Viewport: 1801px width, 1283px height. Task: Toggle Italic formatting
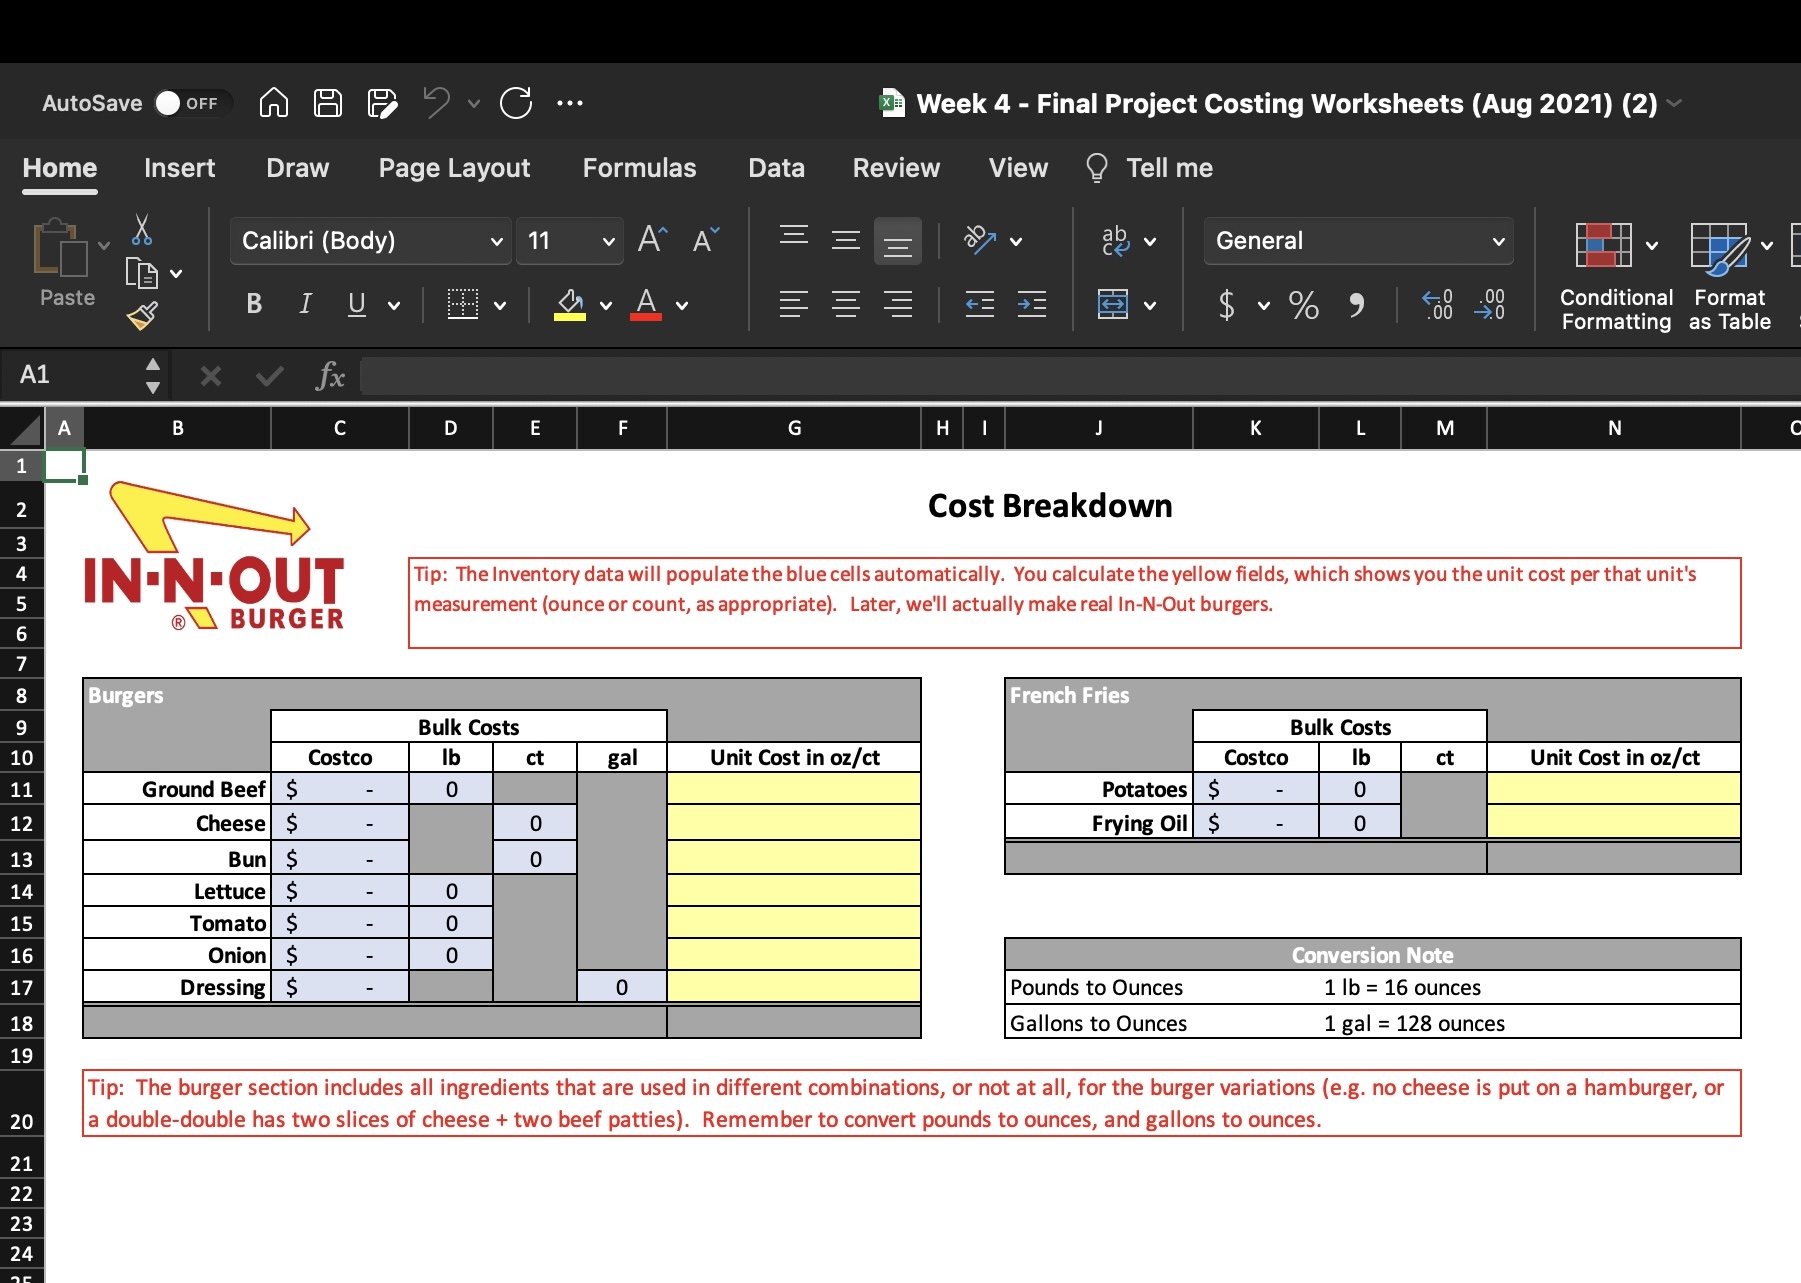coord(305,304)
